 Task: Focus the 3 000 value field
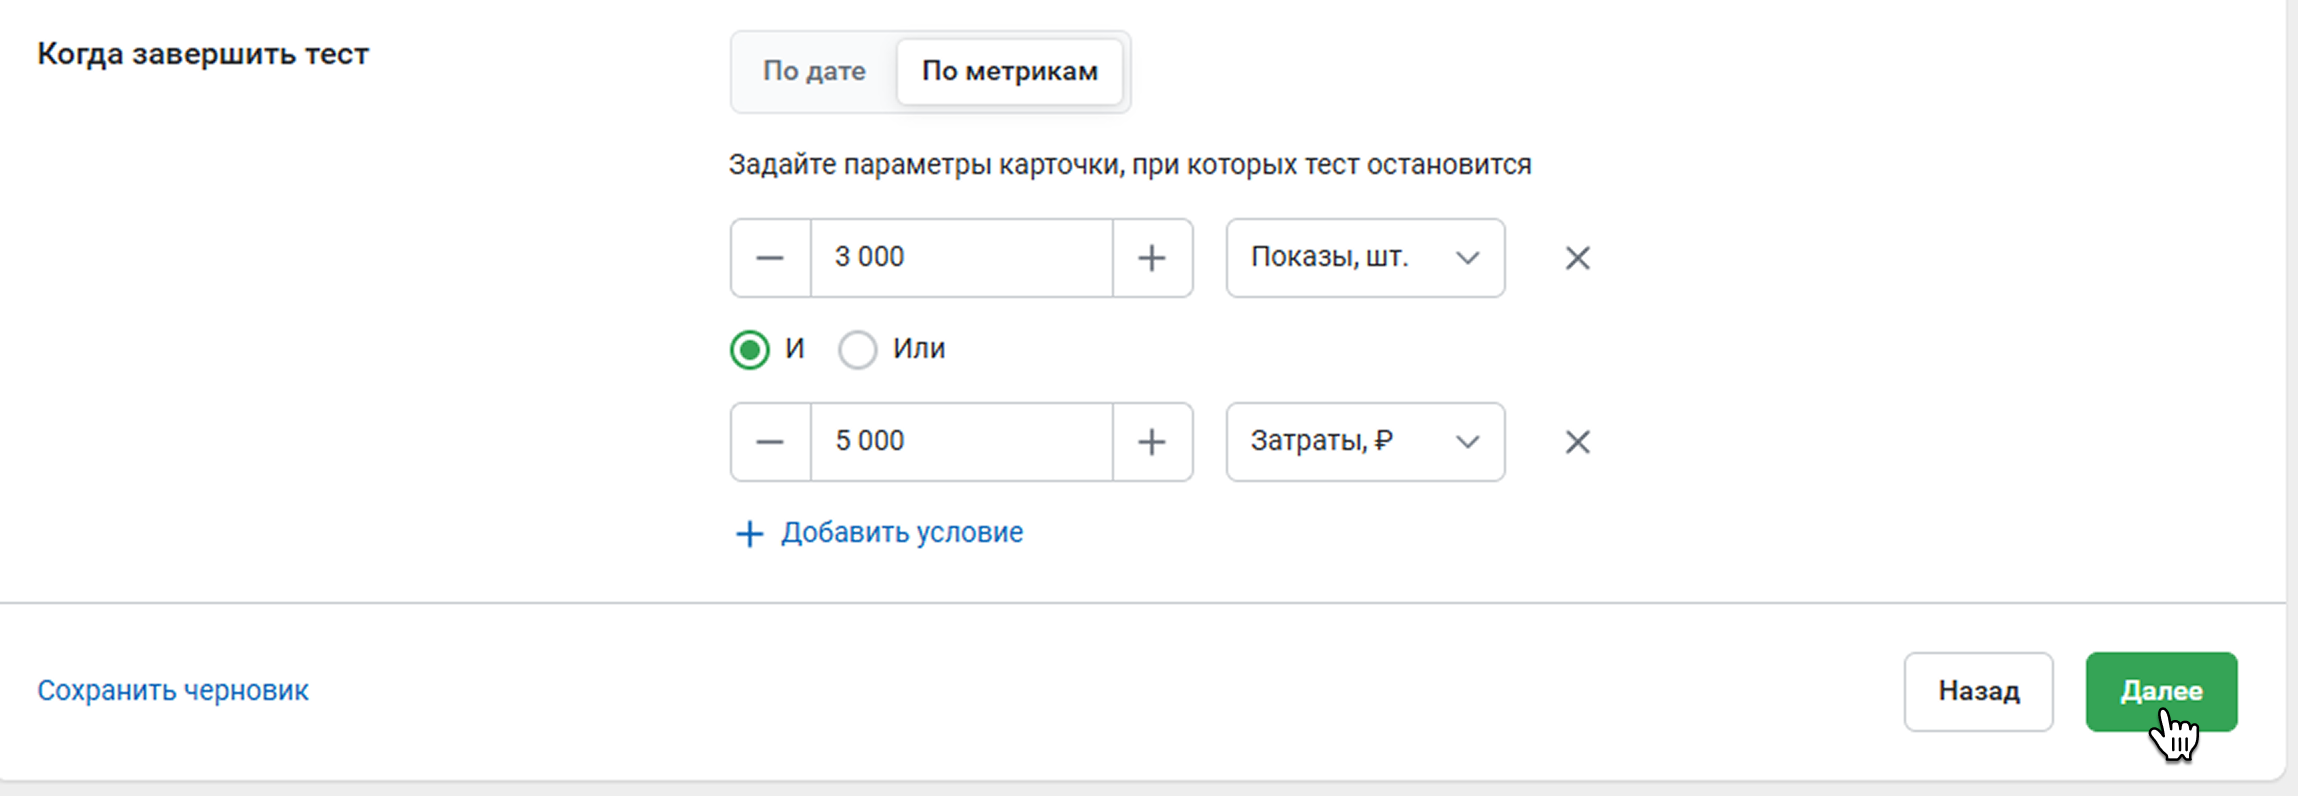pyautogui.click(x=960, y=258)
